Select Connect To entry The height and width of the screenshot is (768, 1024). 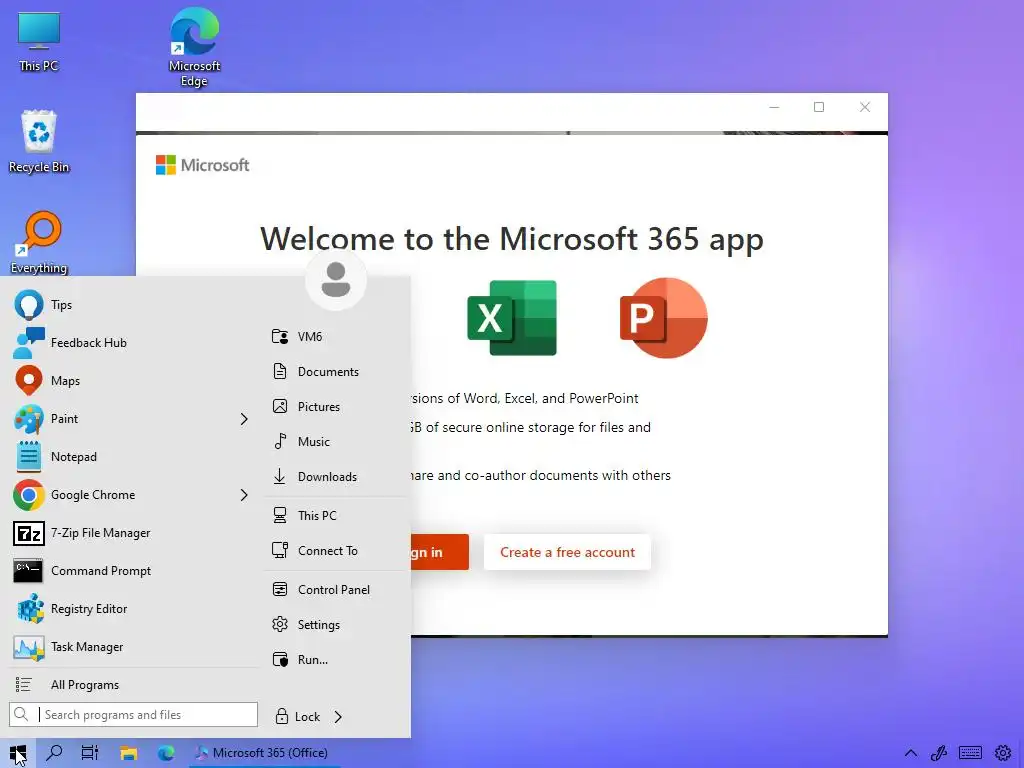[x=336, y=551]
